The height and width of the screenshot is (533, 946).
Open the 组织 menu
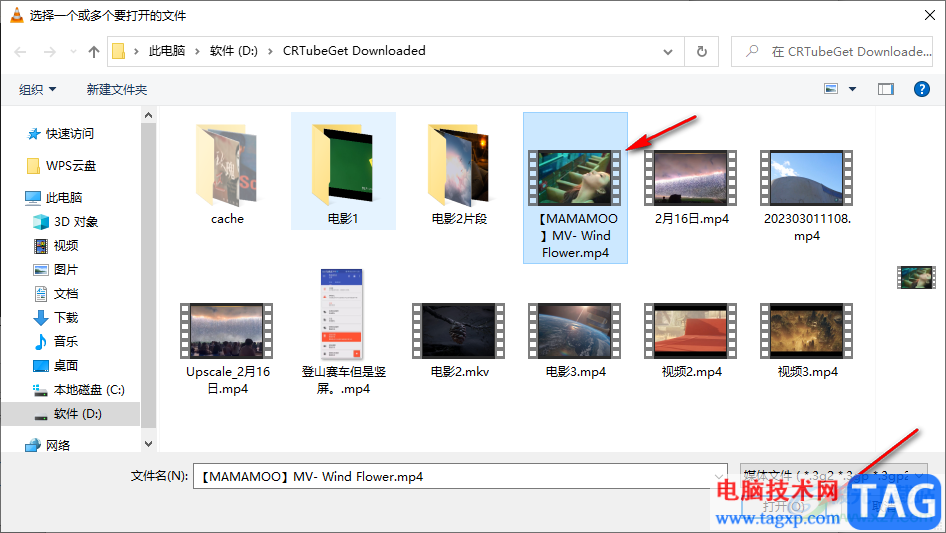click(x=37, y=89)
